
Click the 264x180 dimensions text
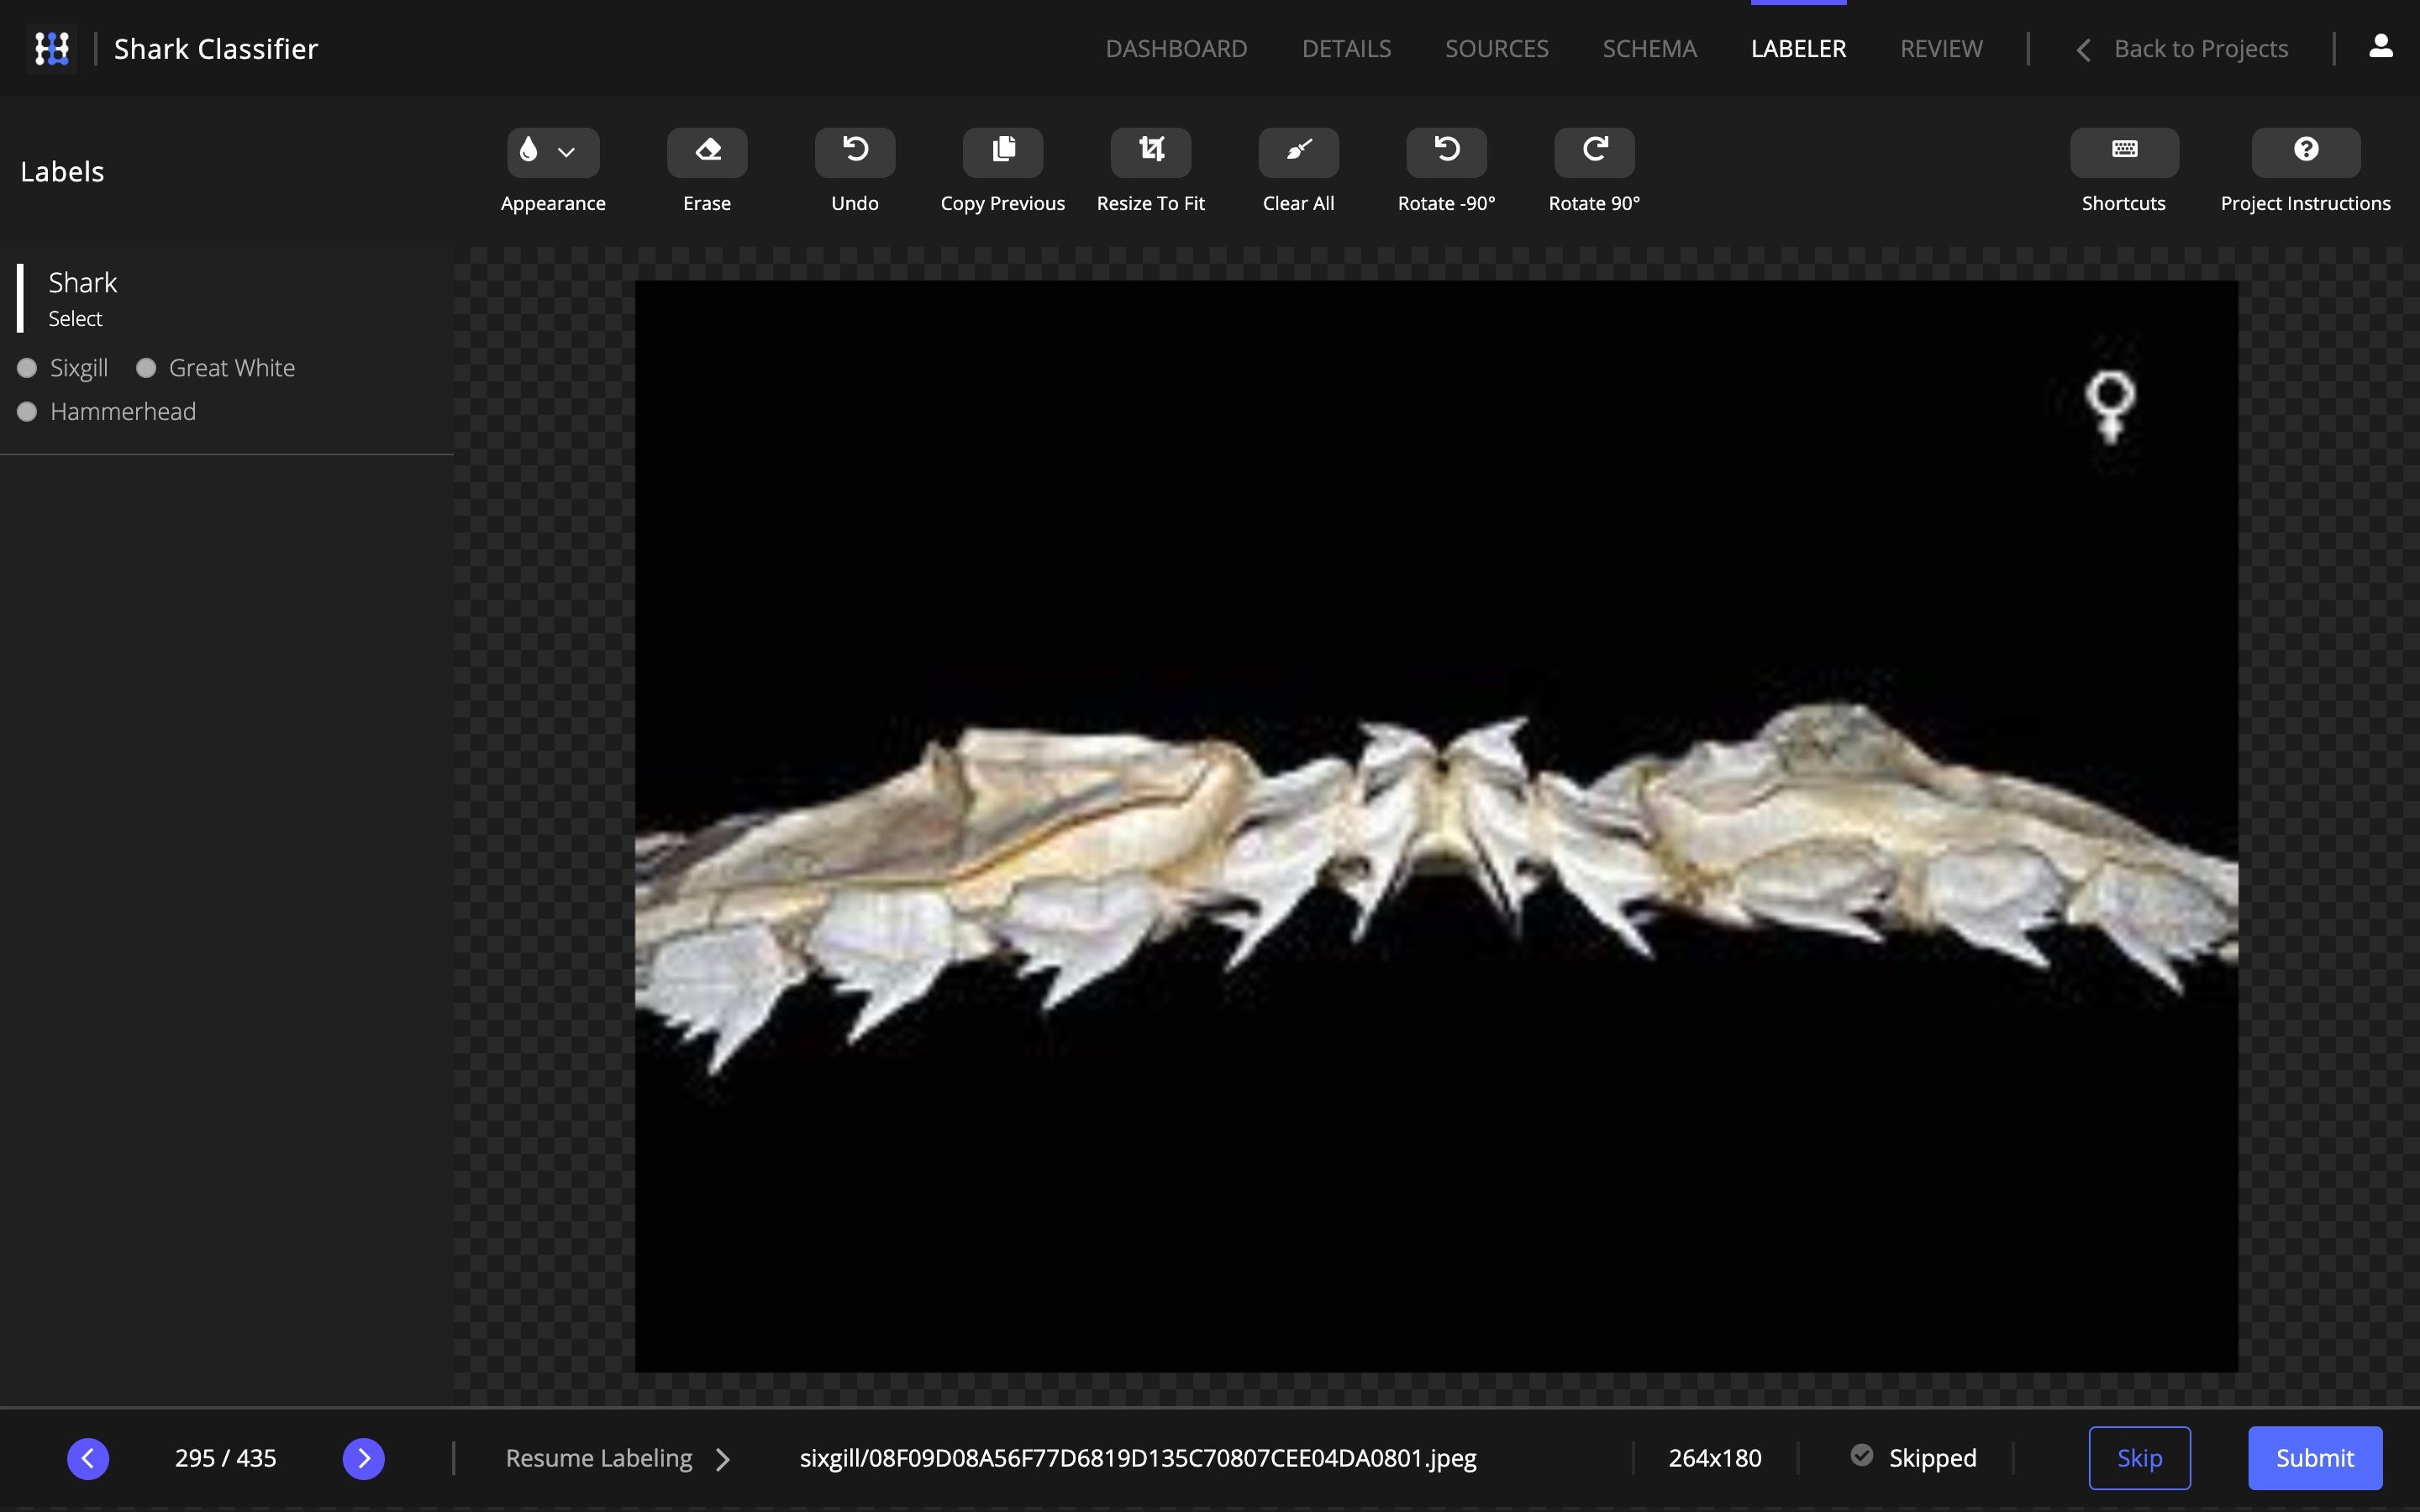[x=1715, y=1458]
